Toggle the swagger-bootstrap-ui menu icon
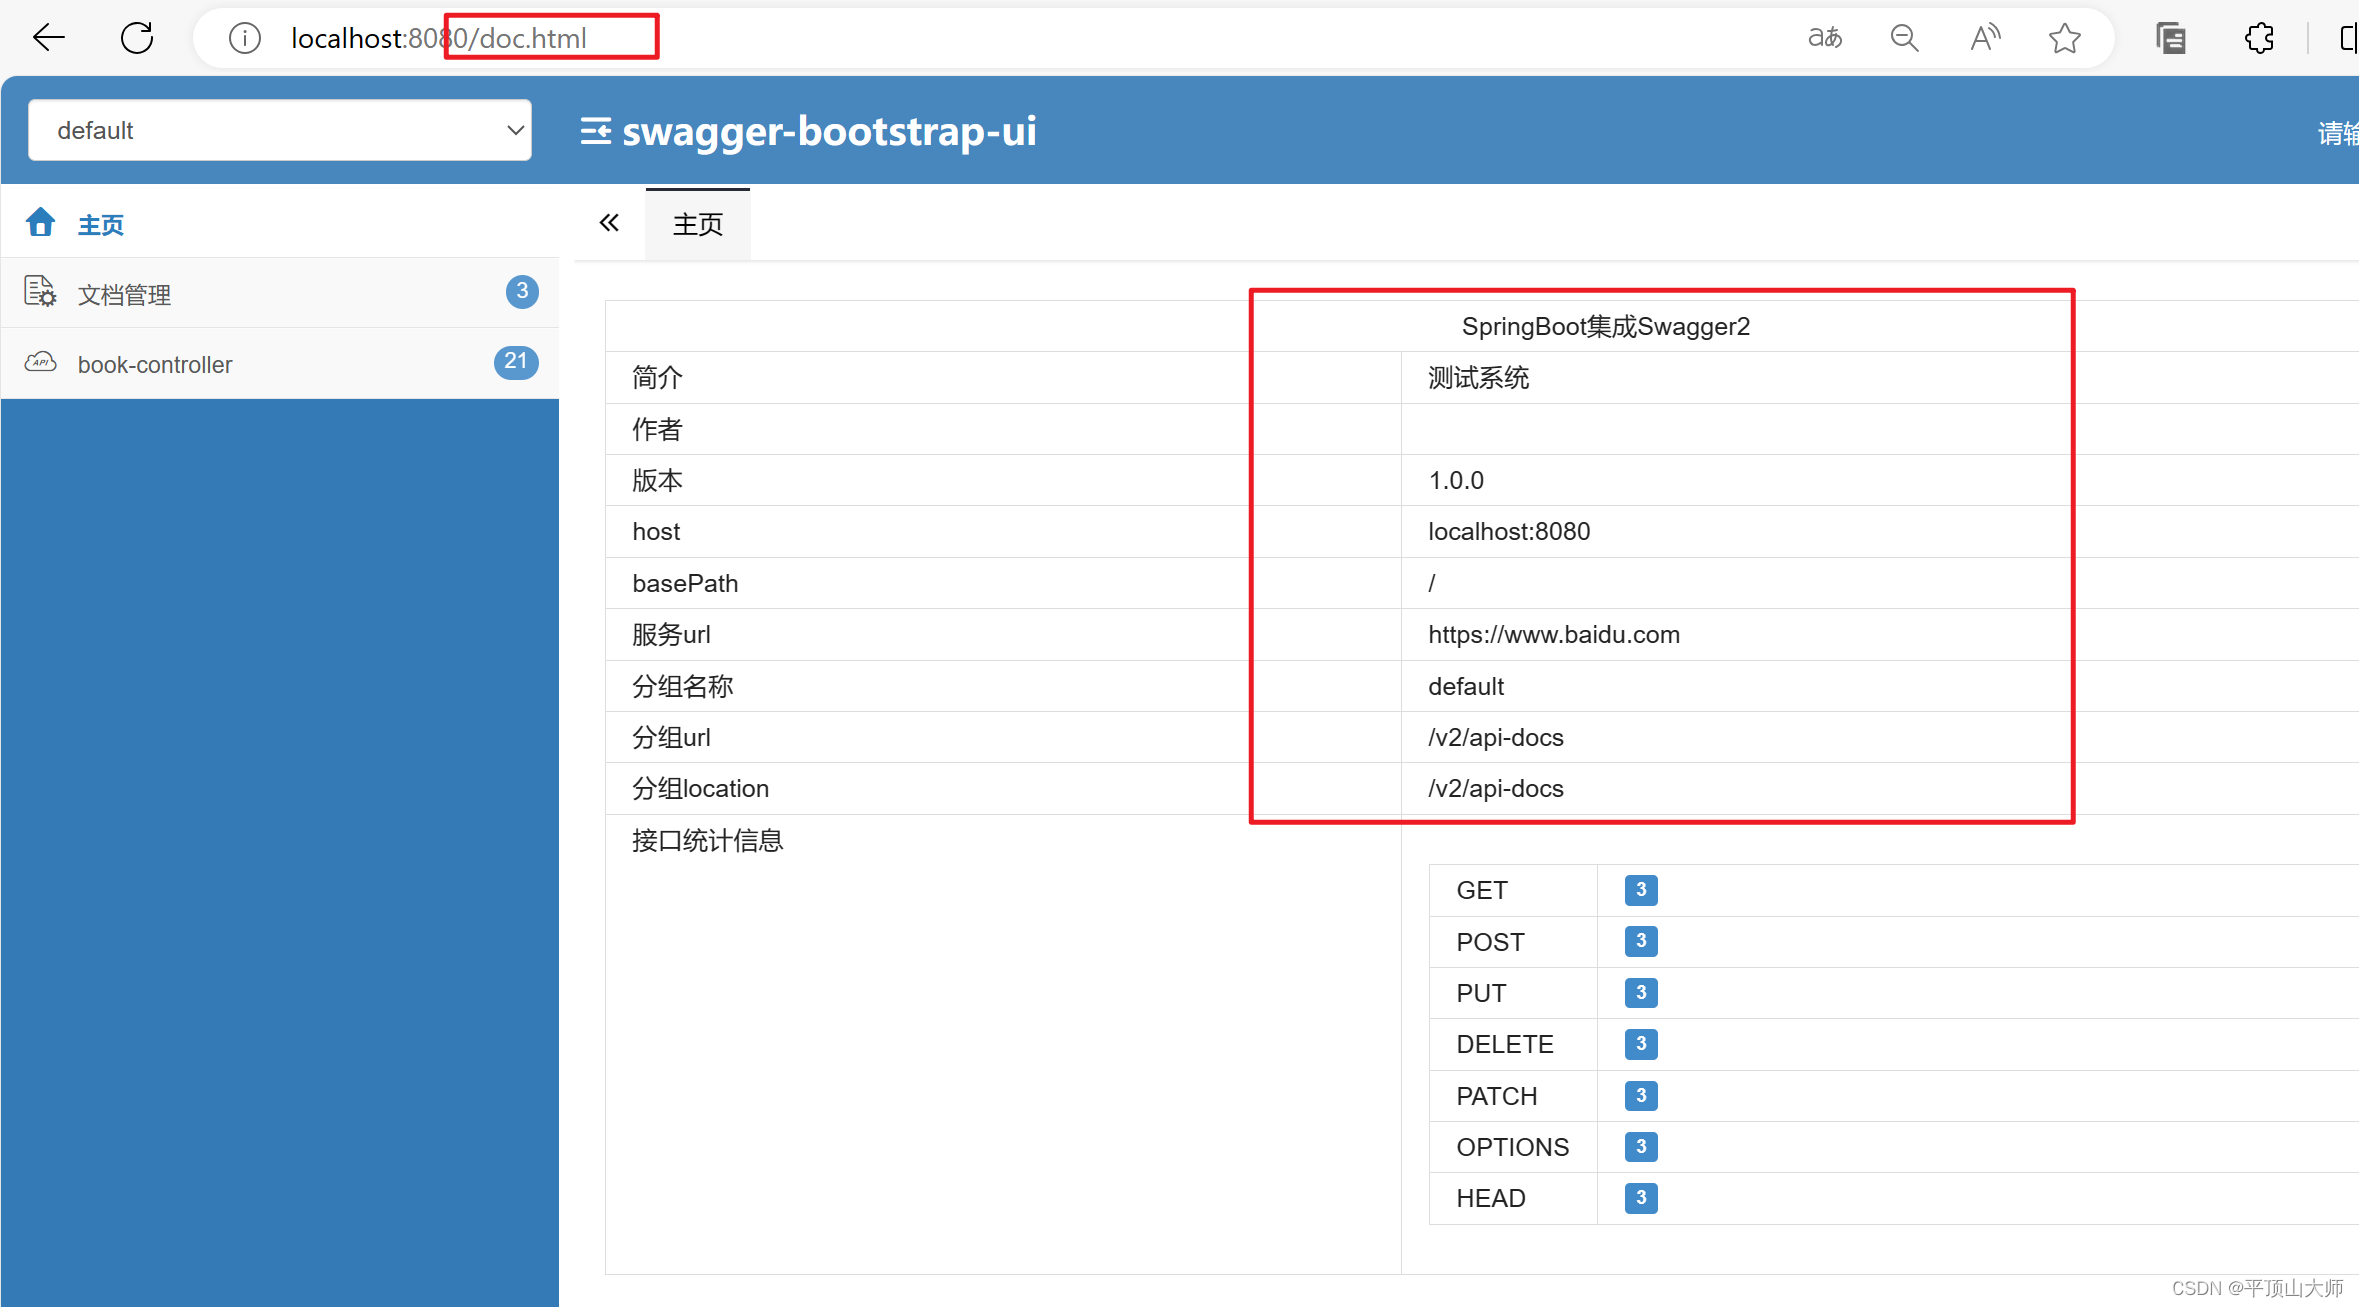Image resolution: width=2359 pixels, height=1307 pixels. pos(596,131)
